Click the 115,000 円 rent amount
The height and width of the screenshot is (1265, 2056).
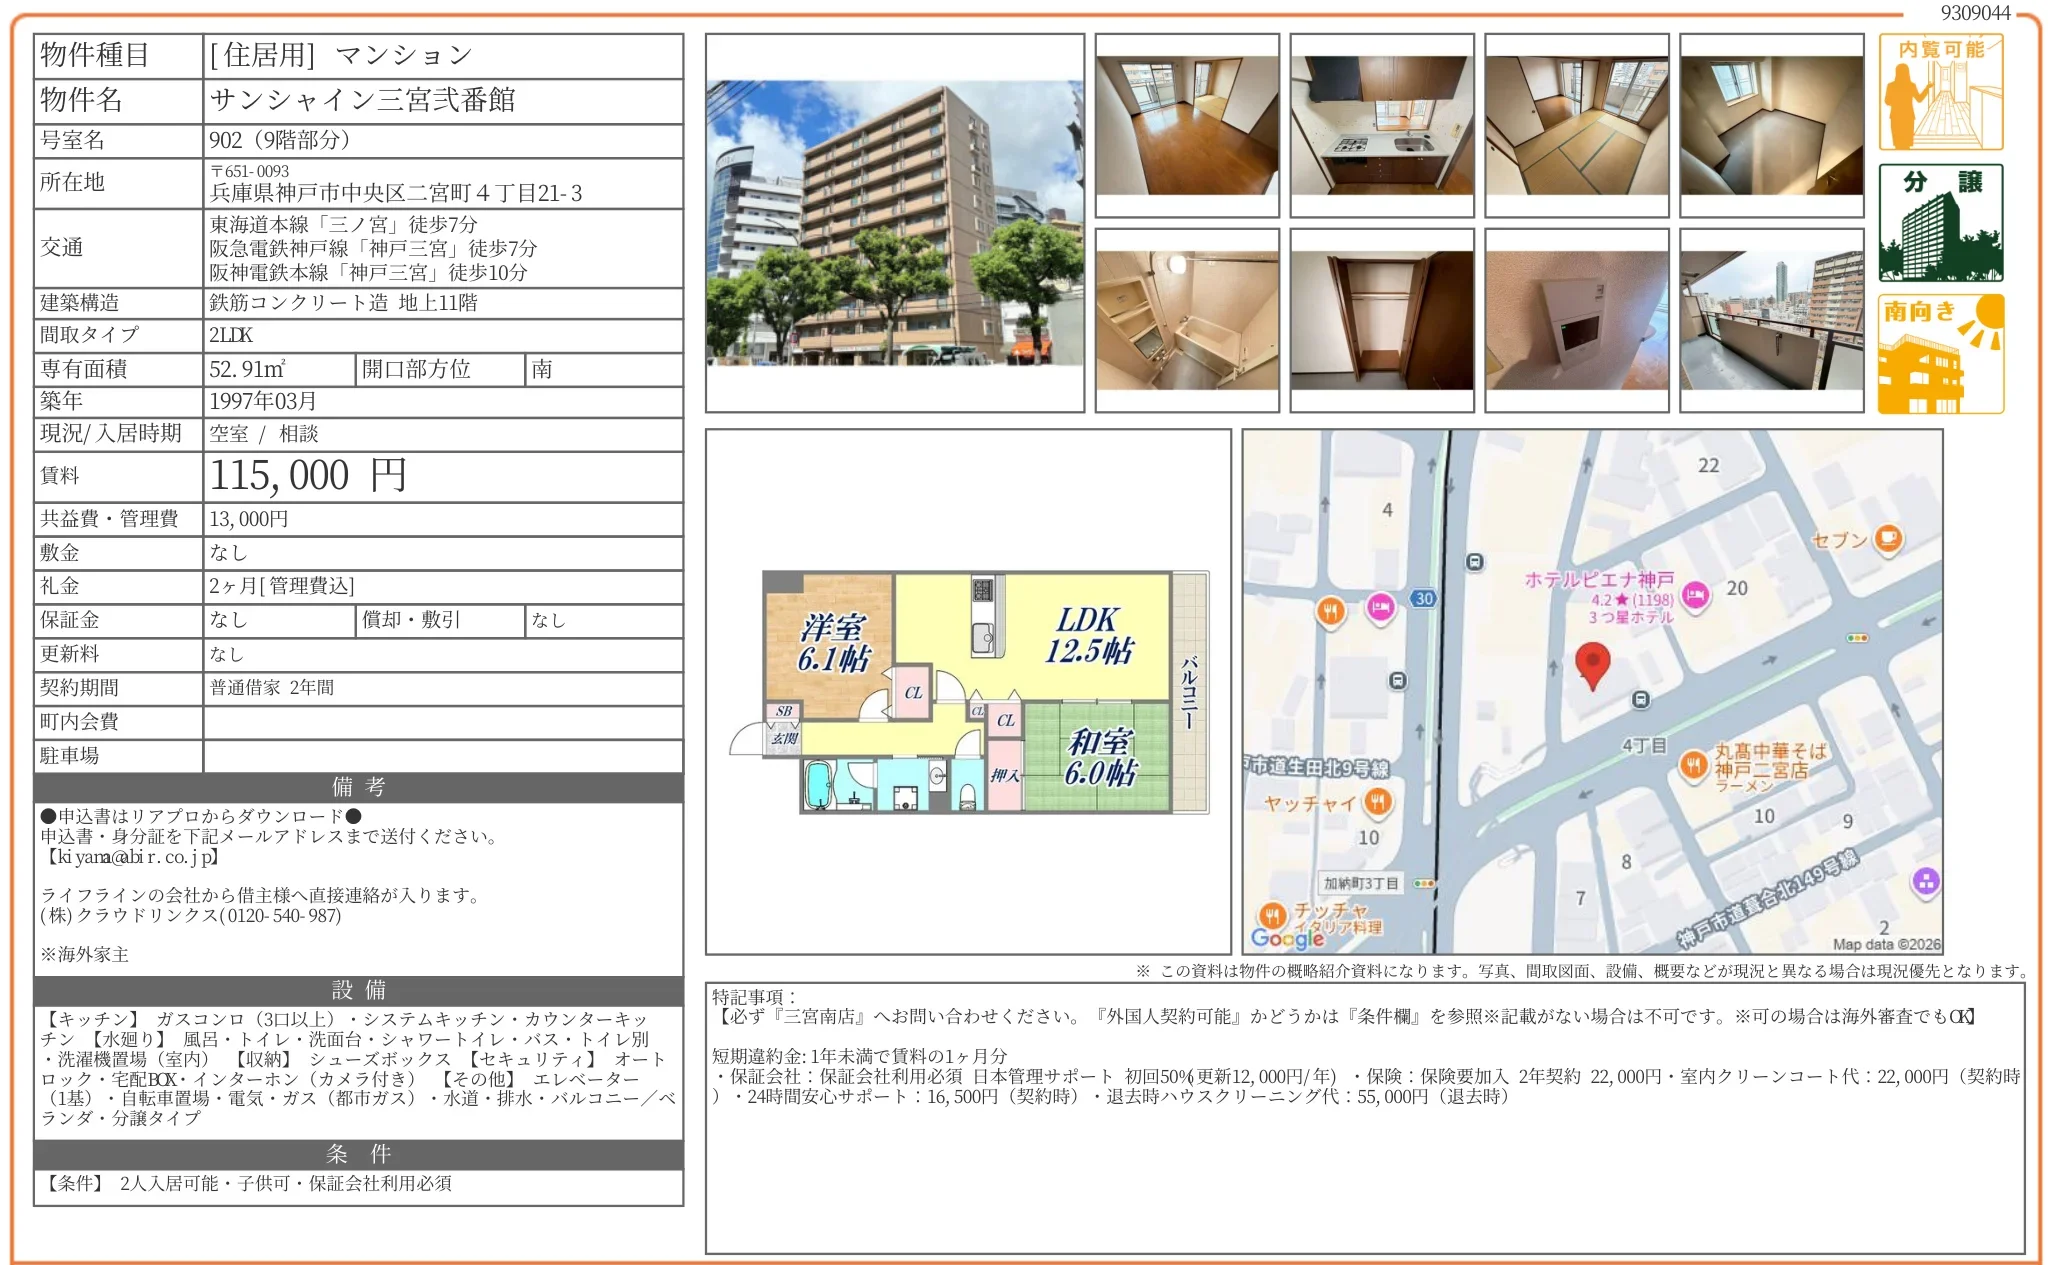308,476
